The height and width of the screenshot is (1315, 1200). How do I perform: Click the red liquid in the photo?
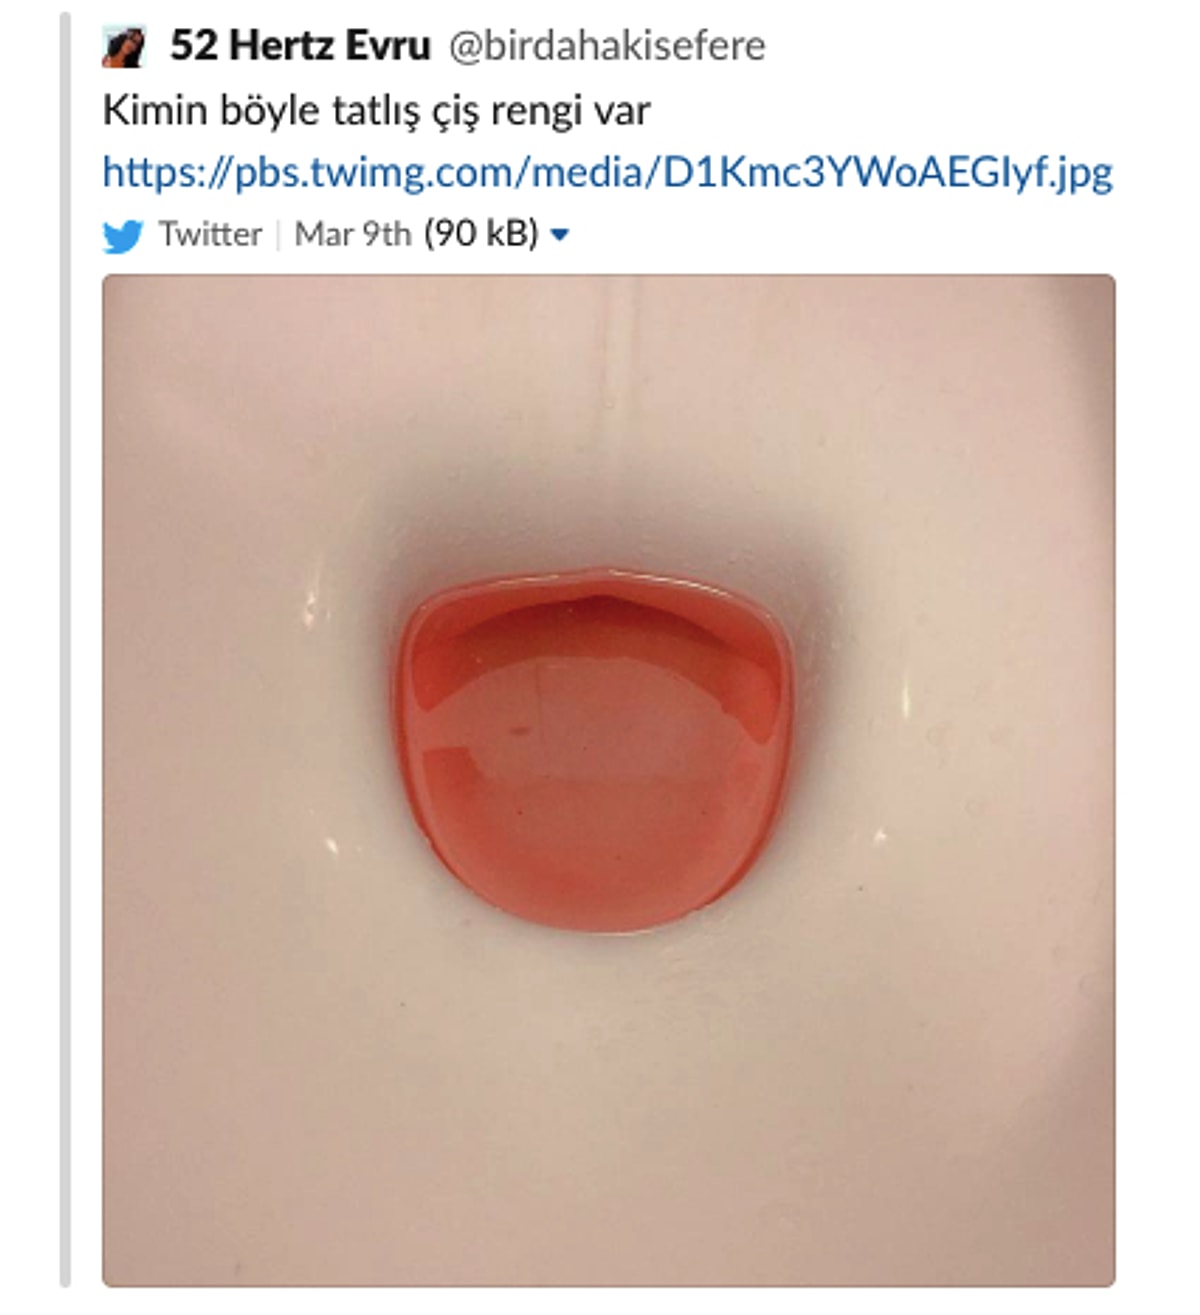click(596, 760)
